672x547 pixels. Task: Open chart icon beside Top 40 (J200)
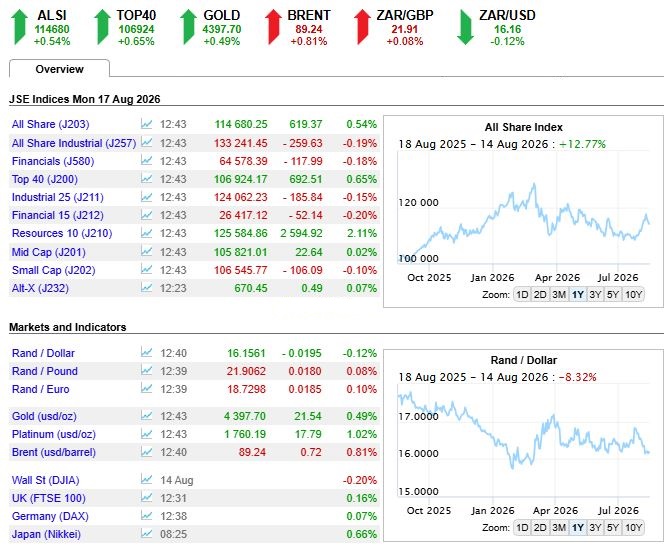coord(147,178)
